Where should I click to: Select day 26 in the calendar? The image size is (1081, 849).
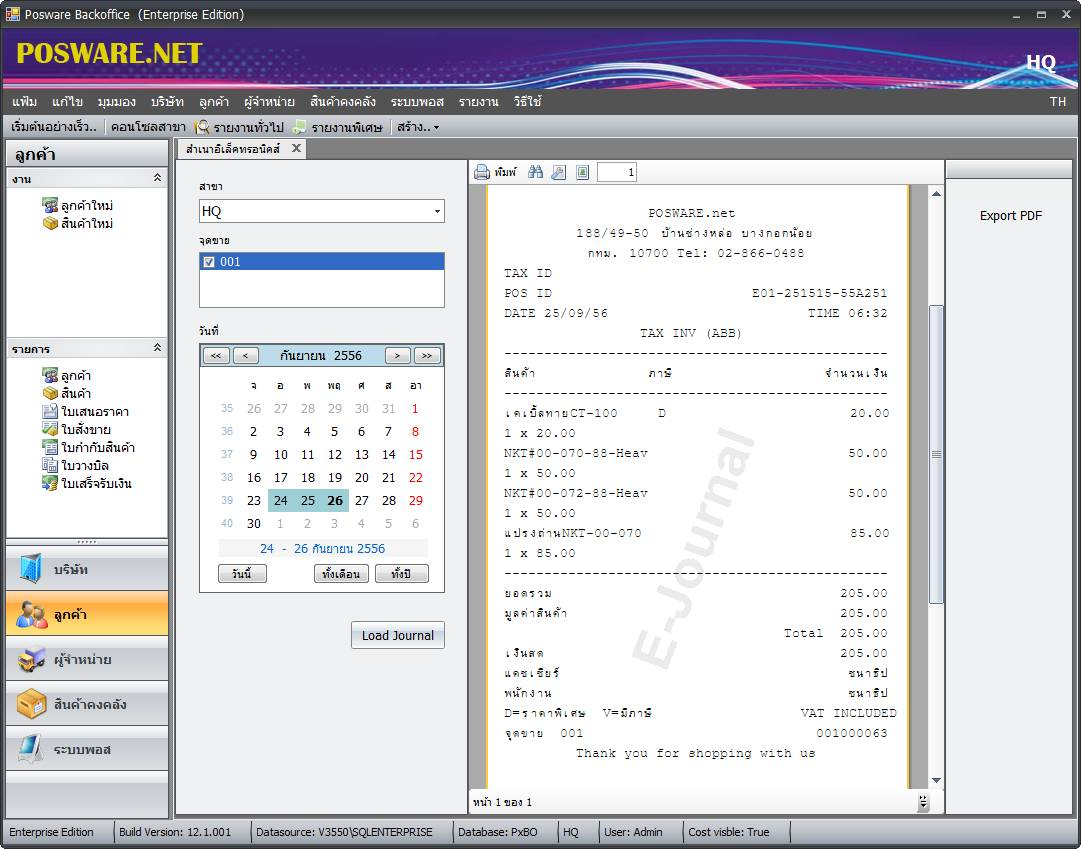pyautogui.click(x=335, y=501)
